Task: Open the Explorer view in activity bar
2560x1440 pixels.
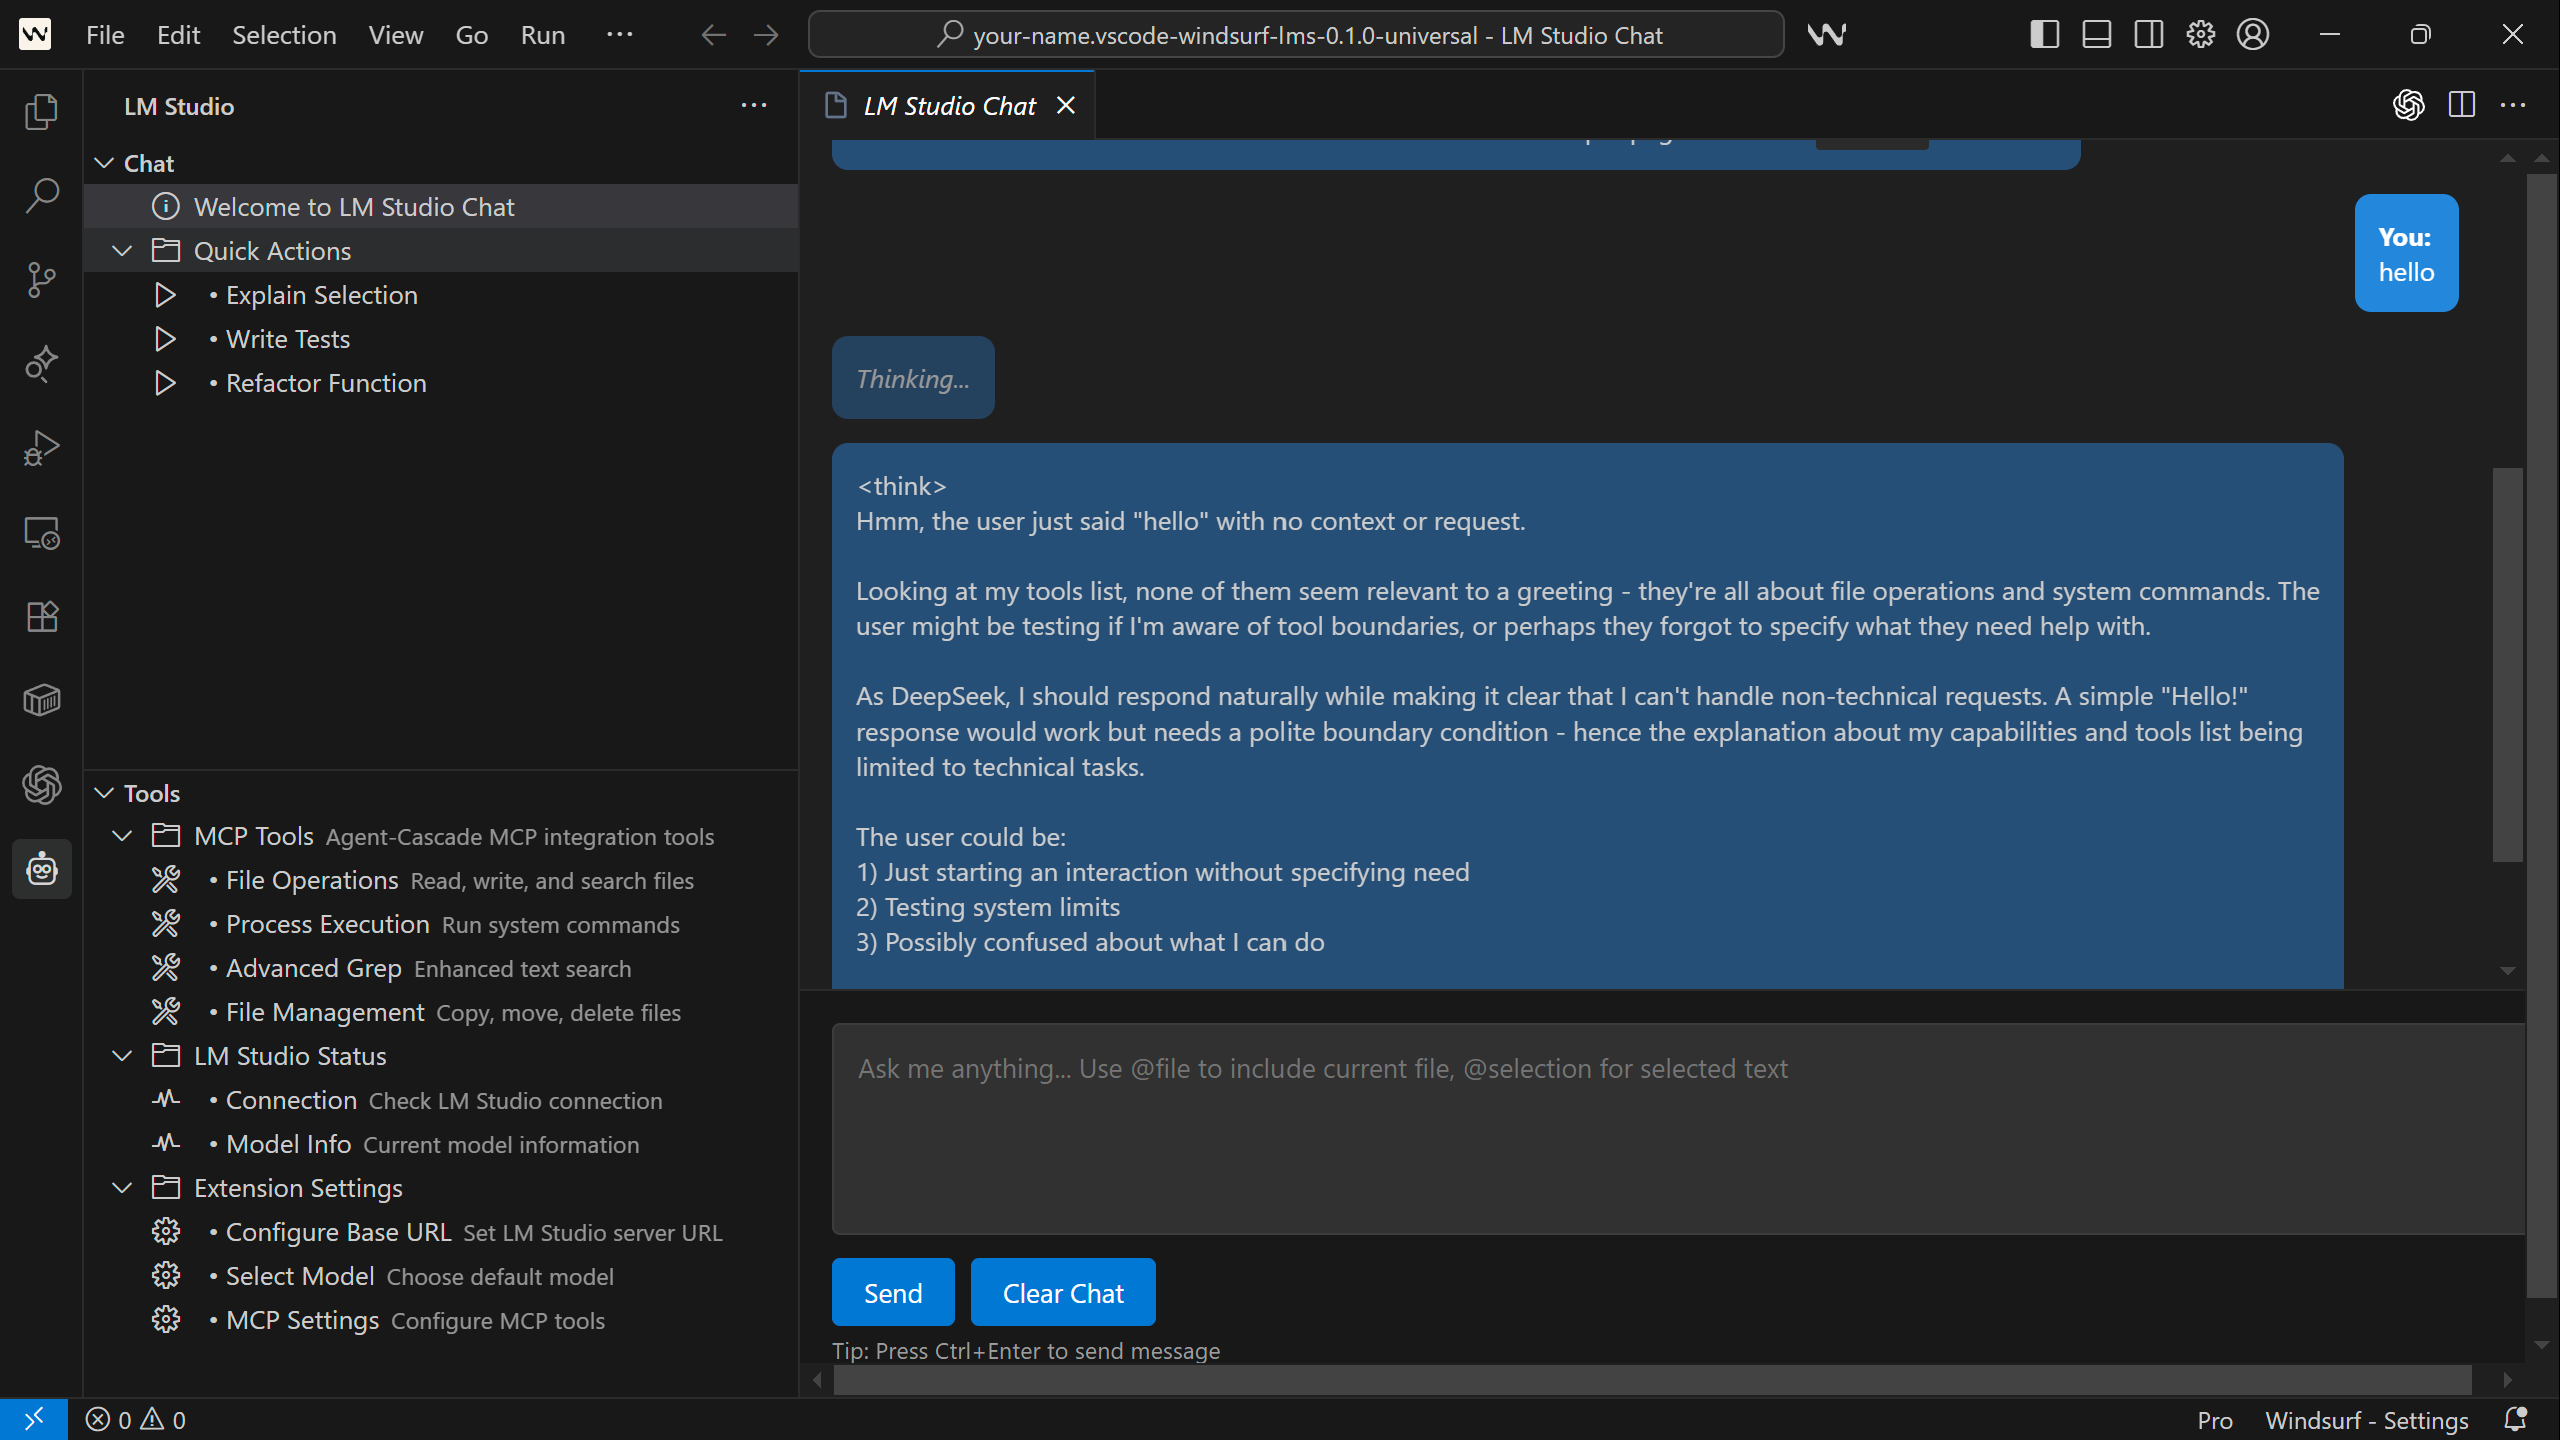Action: (41, 111)
